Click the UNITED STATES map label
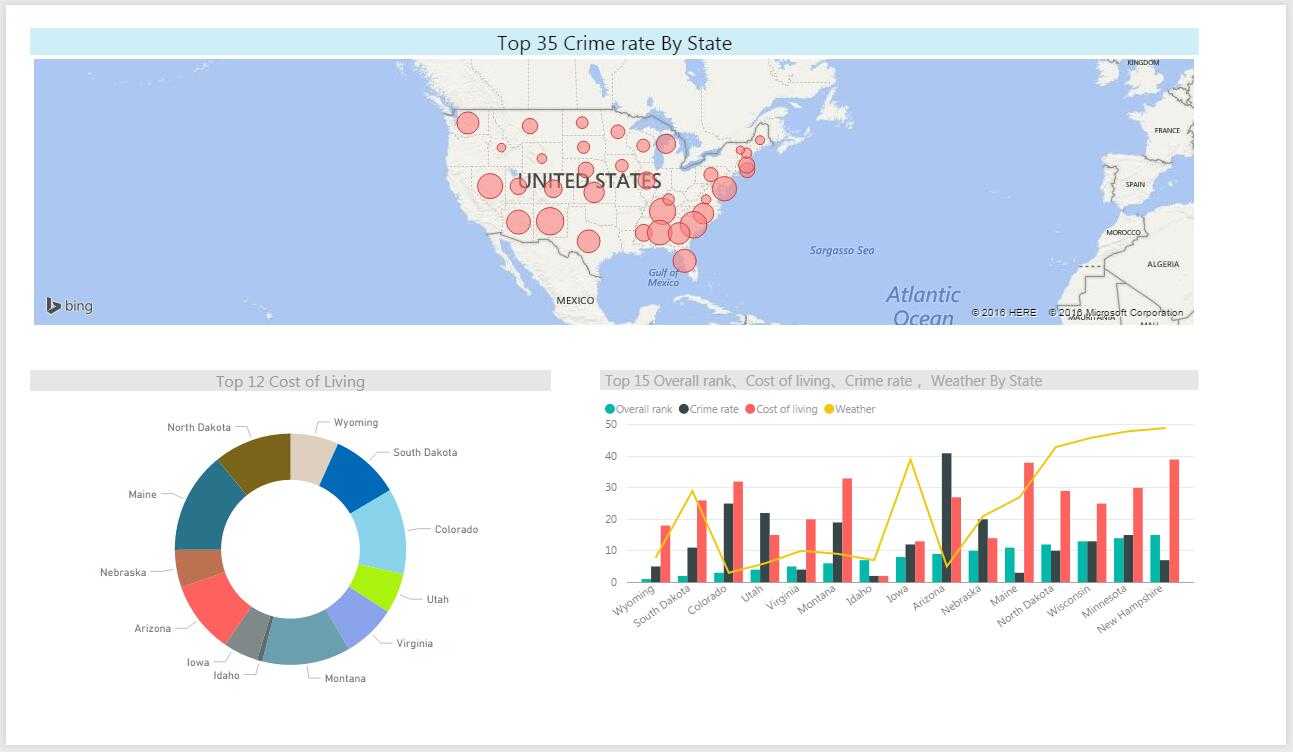The image size is (1293, 752). pos(589,181)
